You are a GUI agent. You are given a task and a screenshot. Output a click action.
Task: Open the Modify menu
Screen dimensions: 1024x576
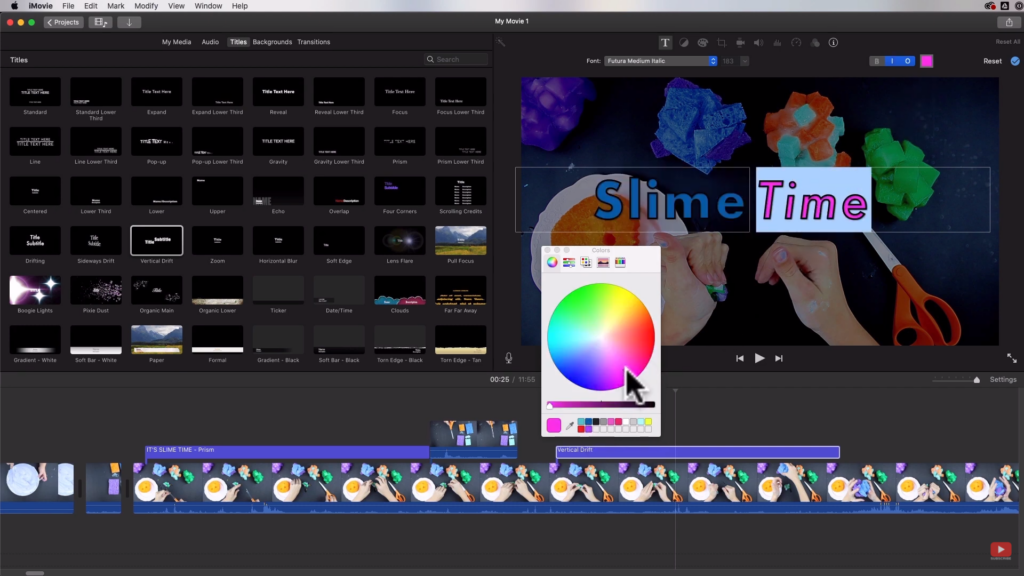[x=146, y=6]
